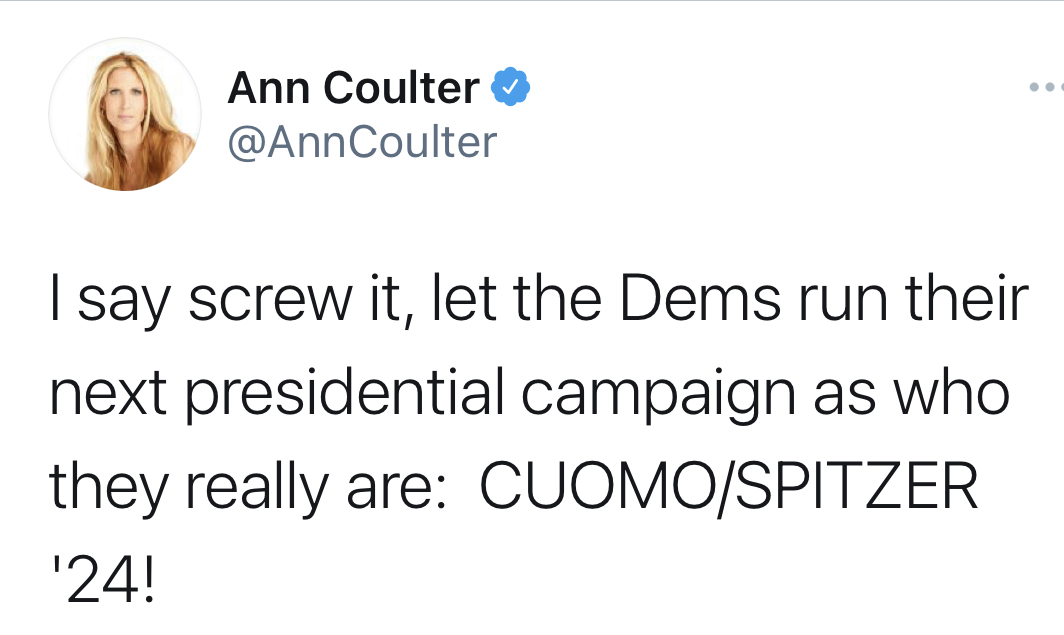Click the word 'screw' in tweet text
1064x635 pixels.
click(271, 301)
